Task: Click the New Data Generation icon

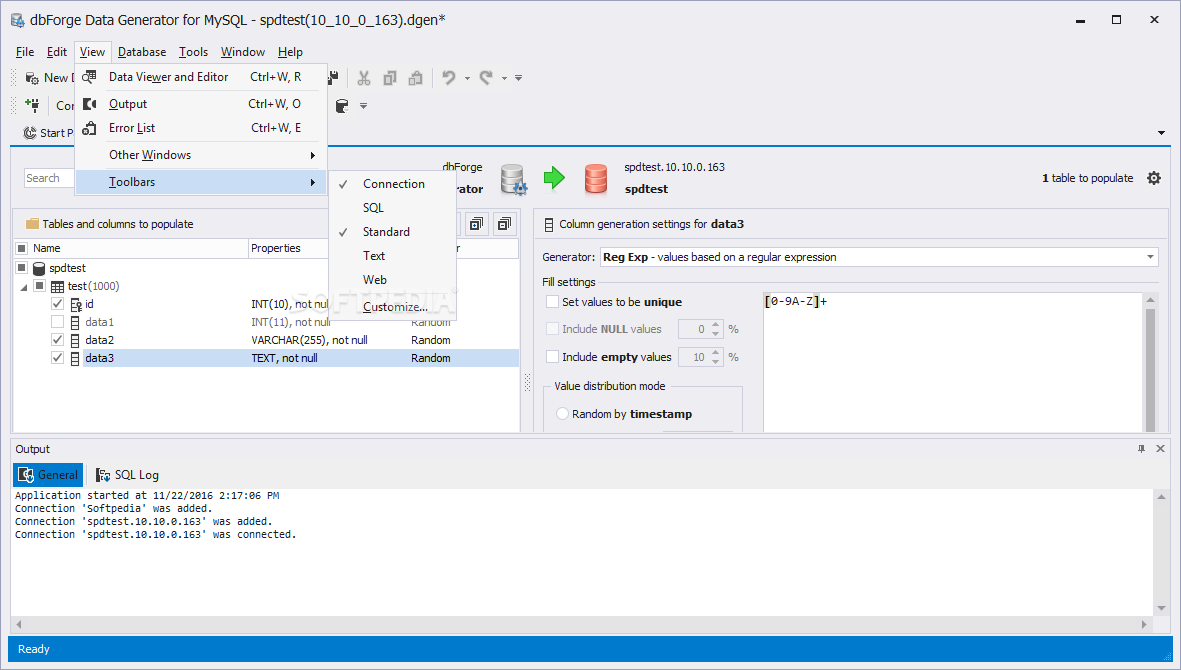Action: [x=32, y=78]
